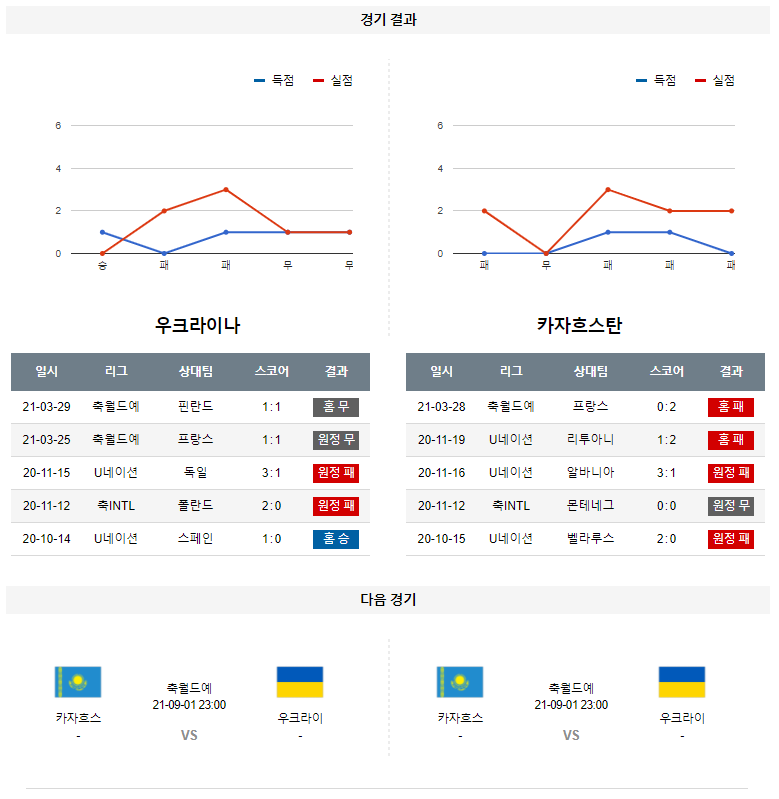
Task: Click Ukraine flag in left next-match panel
Action: (300, 682)
